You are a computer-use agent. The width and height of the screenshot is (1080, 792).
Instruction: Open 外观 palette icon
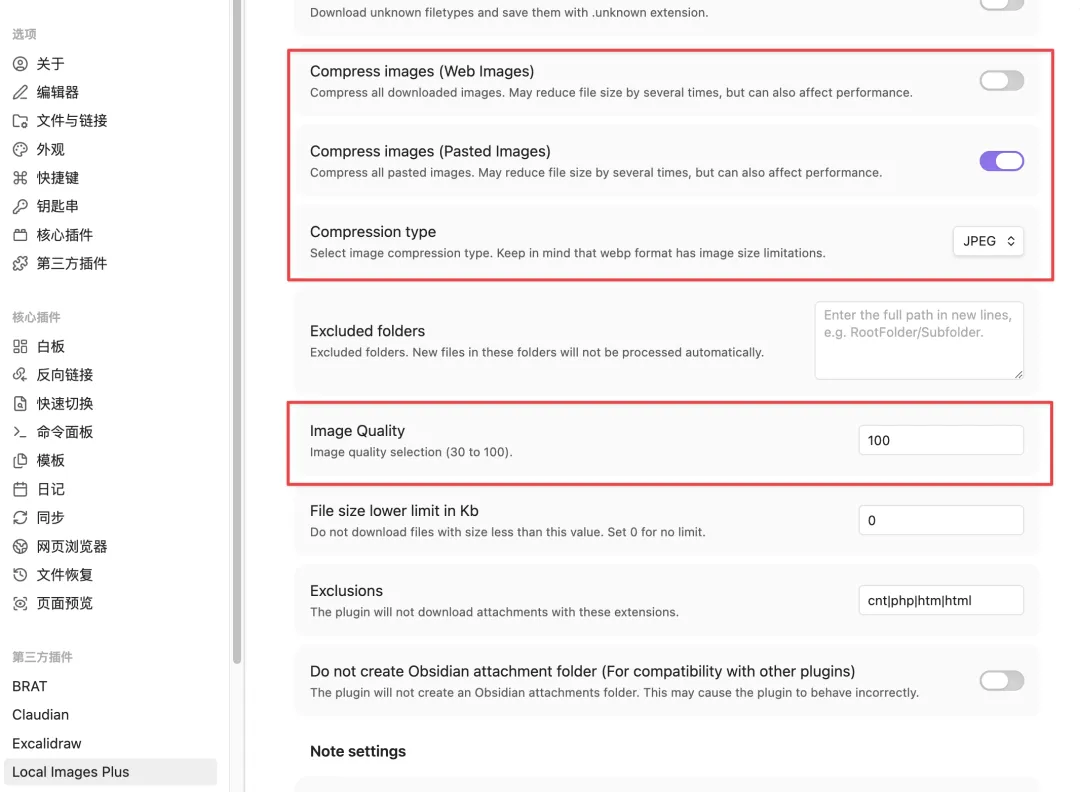point(20,149)
